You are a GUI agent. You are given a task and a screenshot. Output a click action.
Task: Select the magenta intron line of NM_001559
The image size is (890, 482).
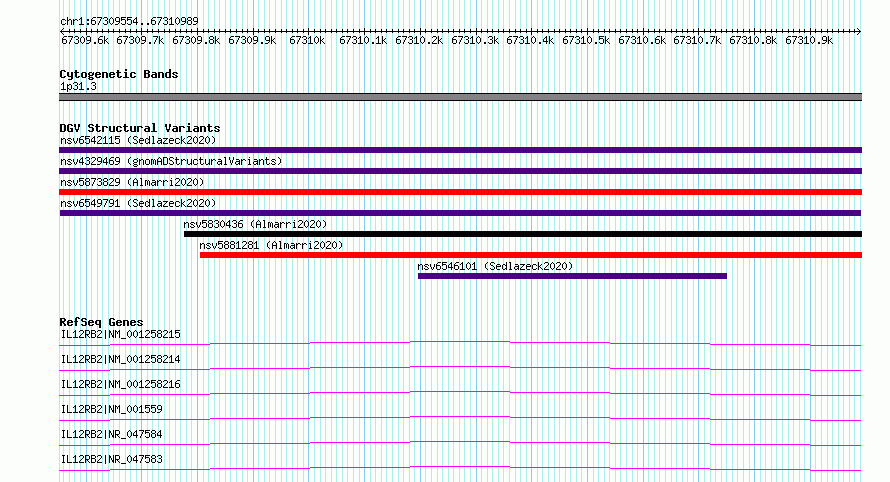coord(460,418)
